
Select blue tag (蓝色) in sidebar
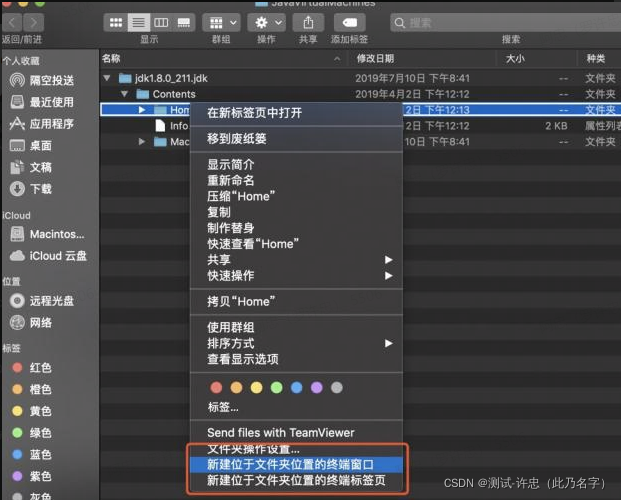32,454
